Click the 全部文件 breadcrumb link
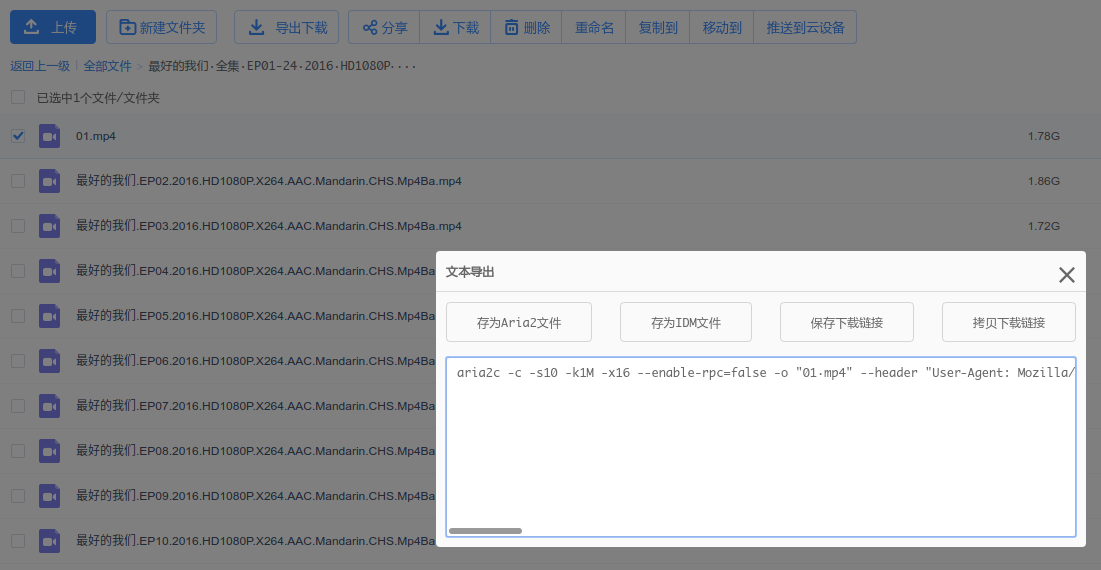Viewport: 1101px width, 570px height. (107, 66)
